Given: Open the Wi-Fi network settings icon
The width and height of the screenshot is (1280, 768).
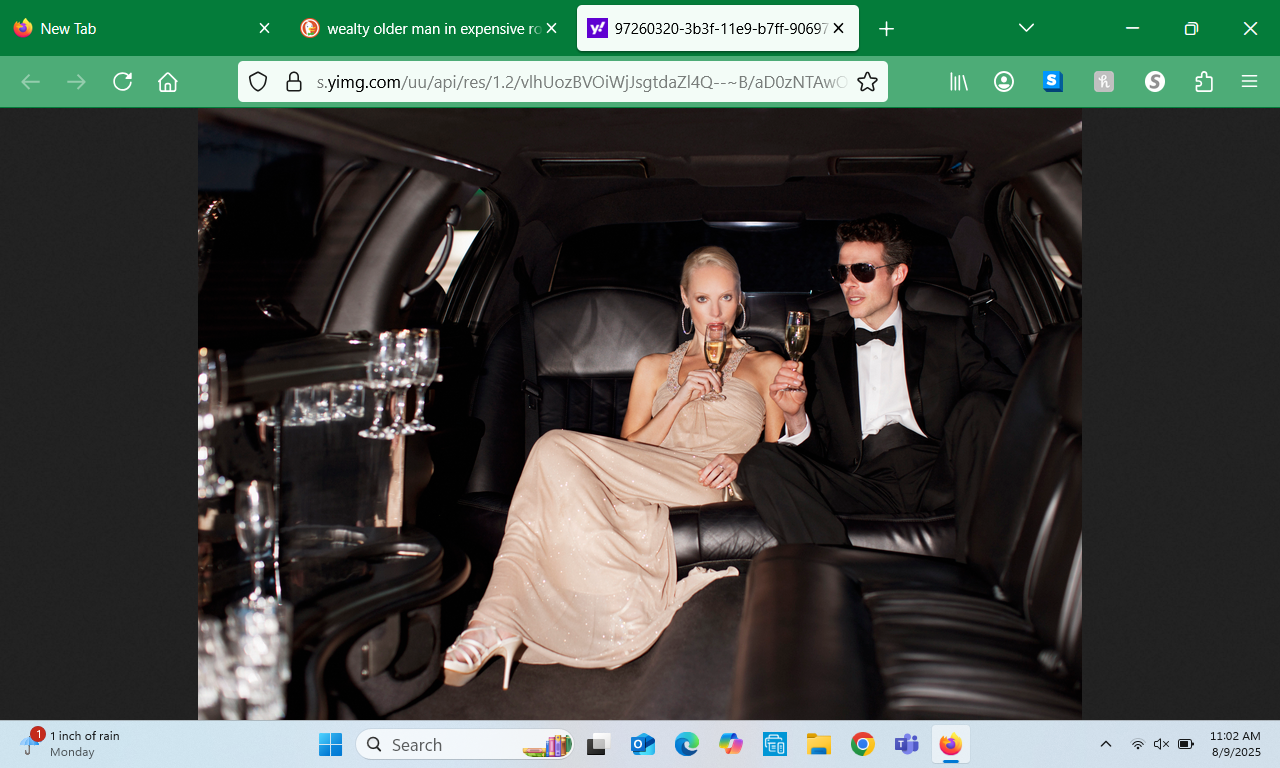Looking at the screenshot, I should click(1137, 744).
